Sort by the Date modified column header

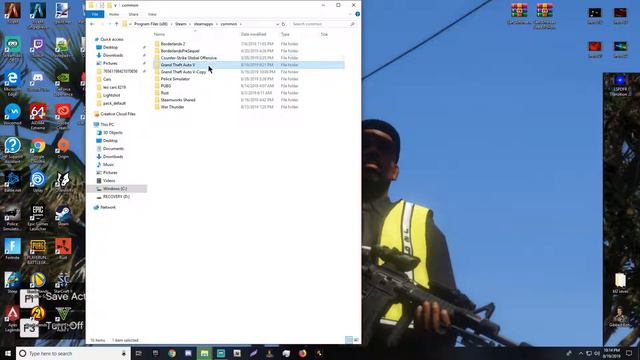(x=253, y=34)
